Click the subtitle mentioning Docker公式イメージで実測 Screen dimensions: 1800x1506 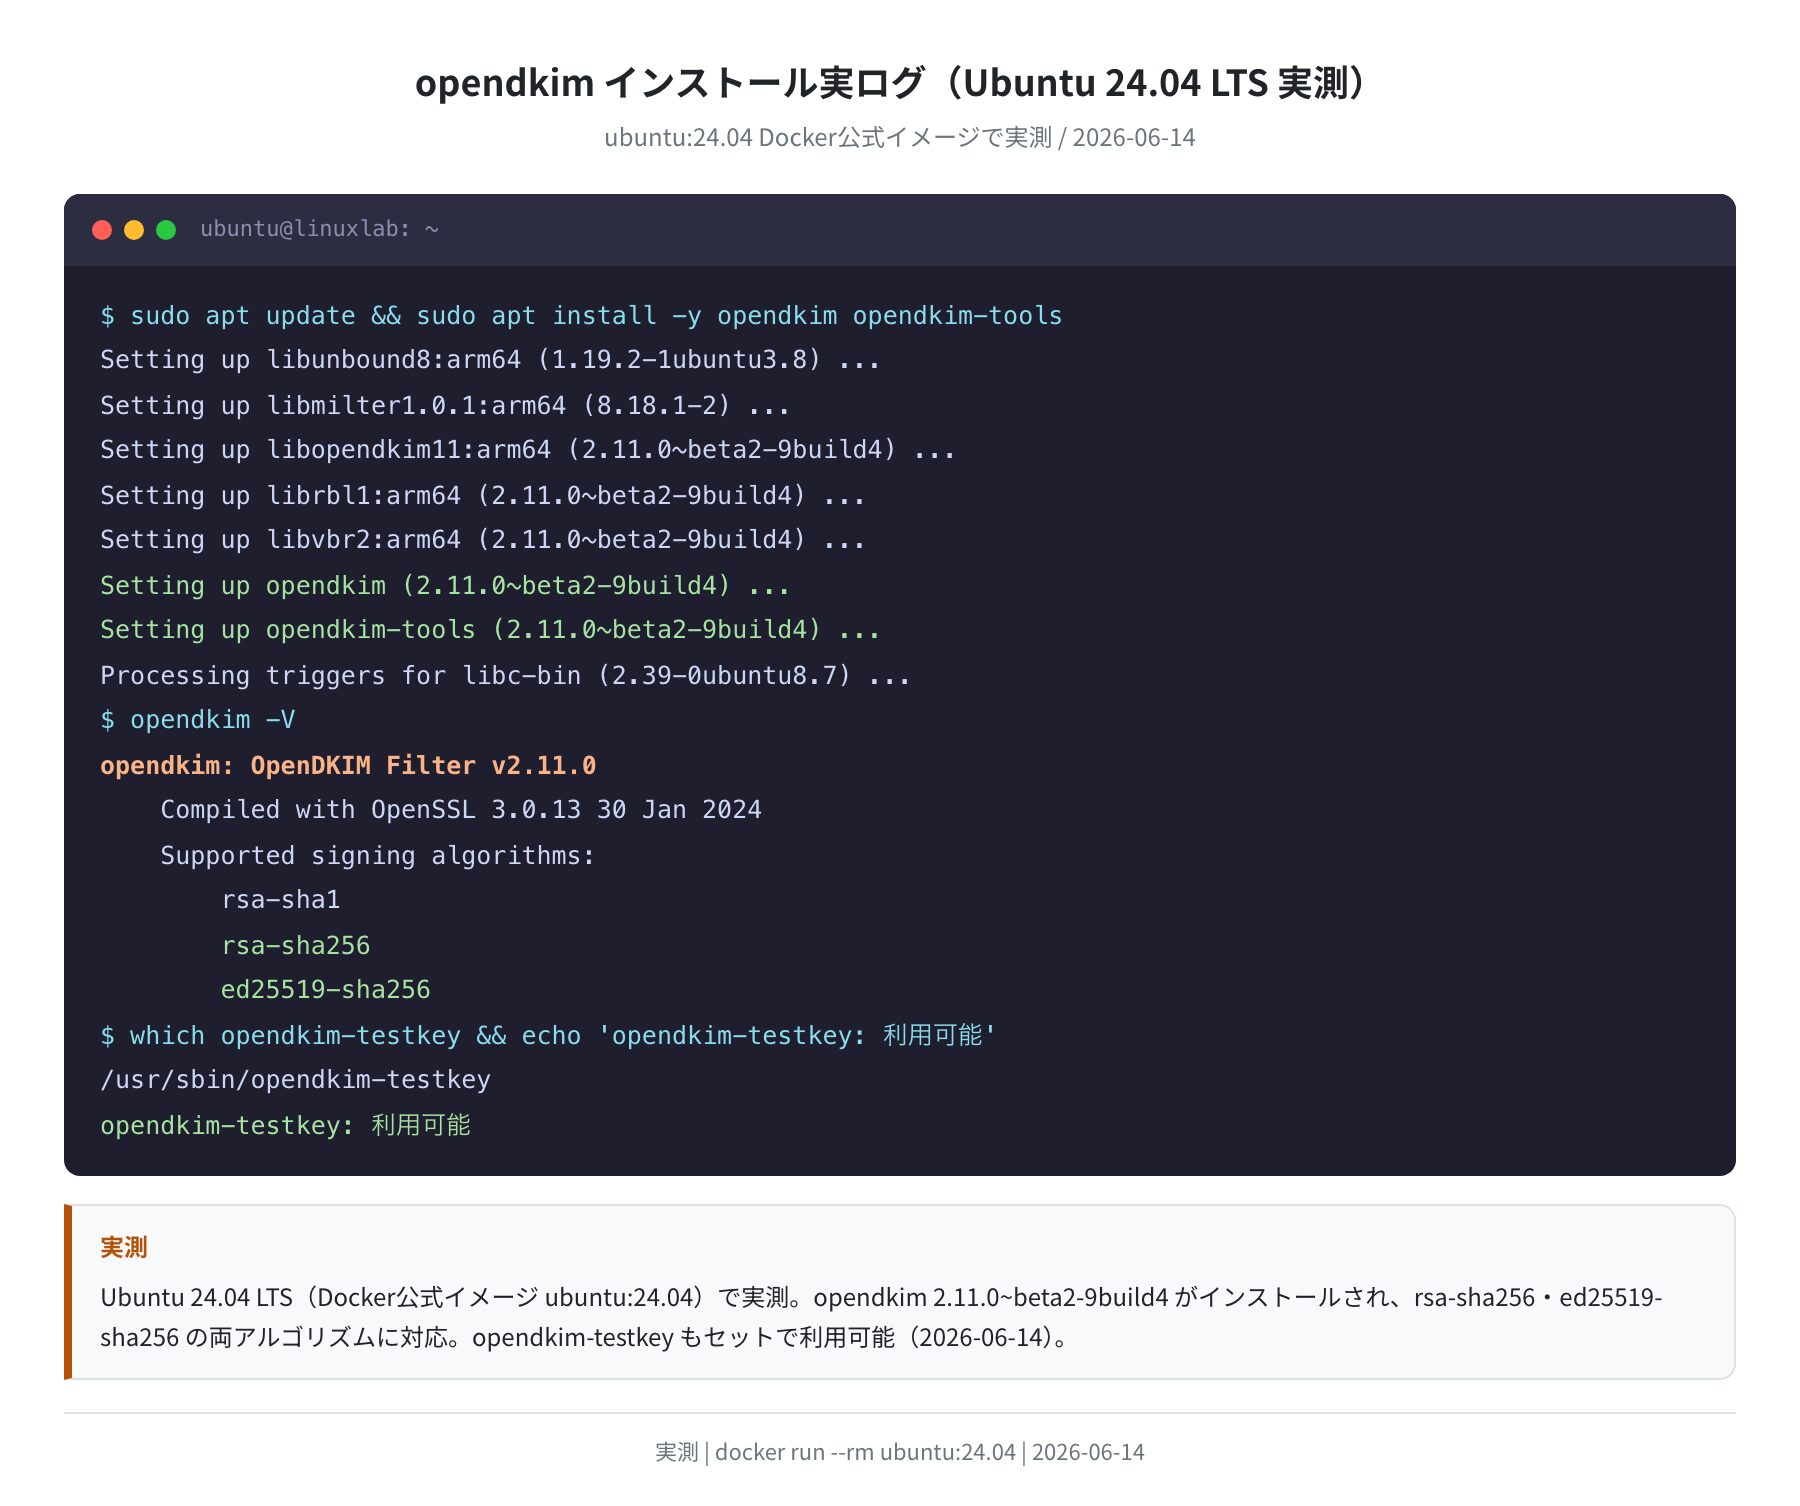pyautogui.click(x=899, y=137)
